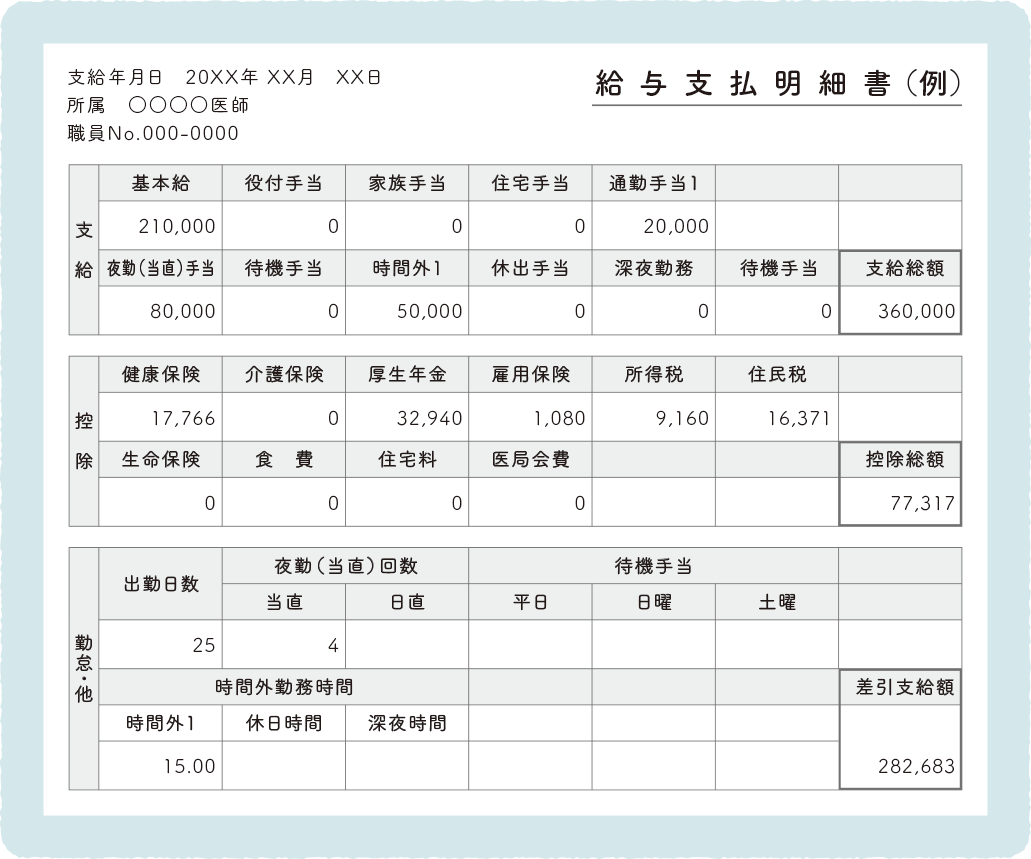Select the "平日" sub-header cell

(530, 602)
